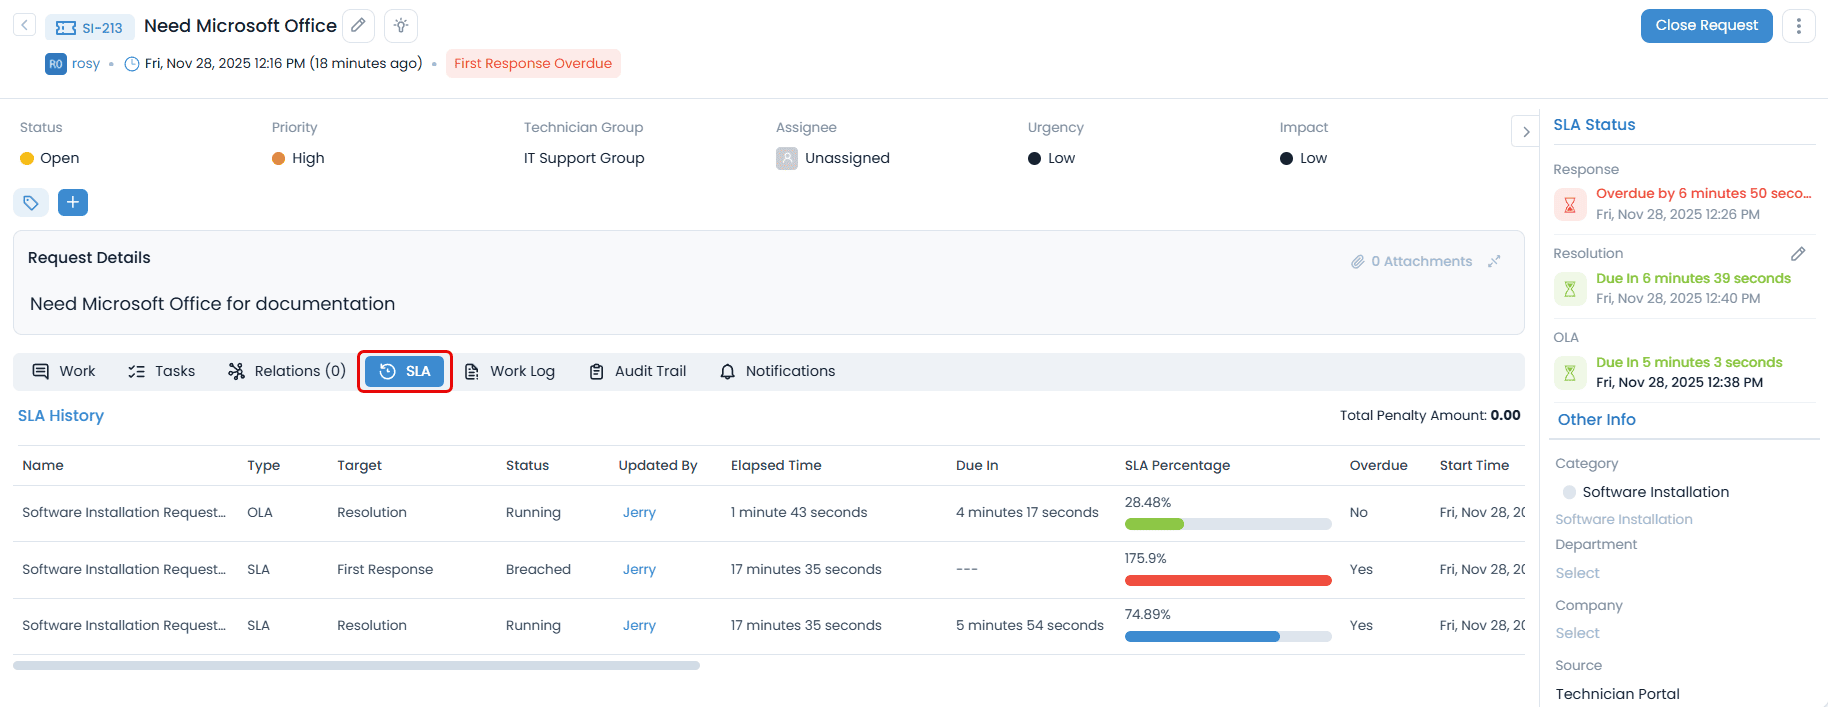The image size is (1828, 707).
Task: Open the Department Select field
Action: point(1577,573)
